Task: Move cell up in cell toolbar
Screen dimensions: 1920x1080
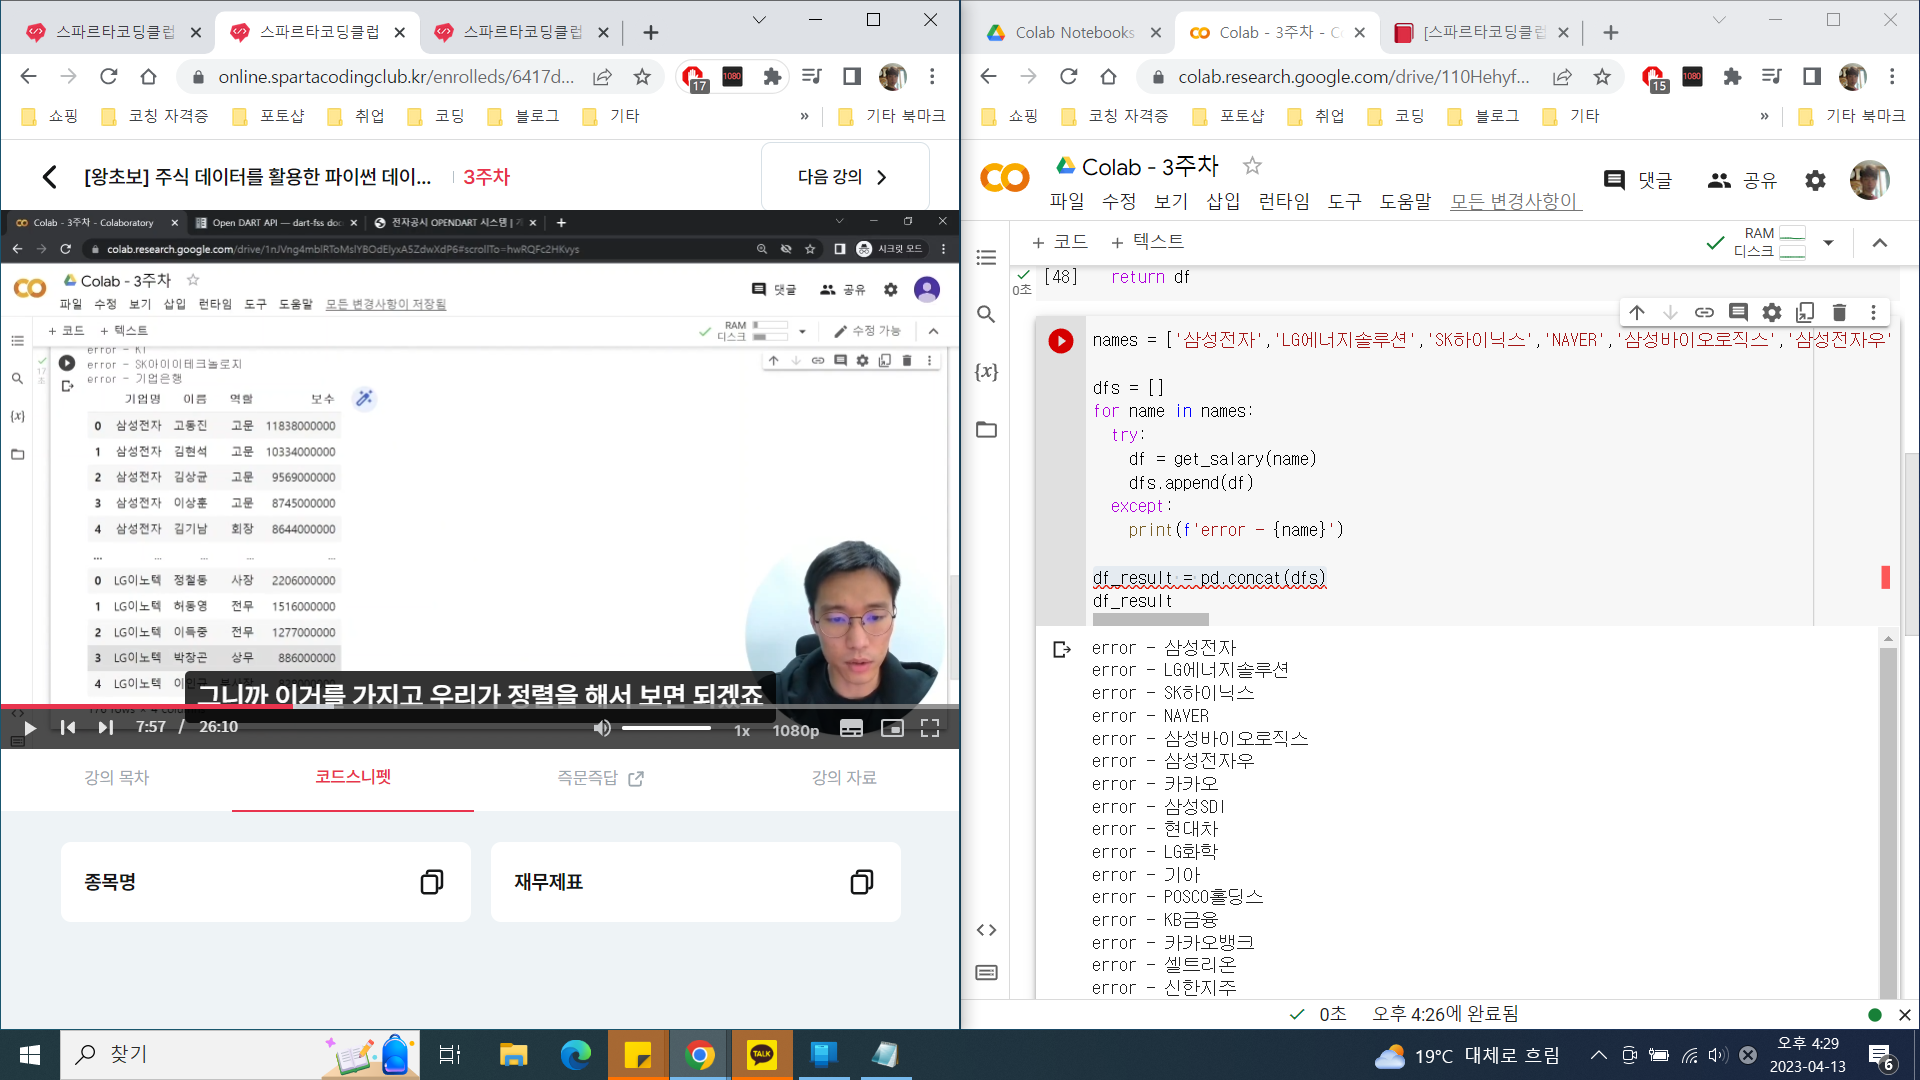Action: click(1637, 312)
